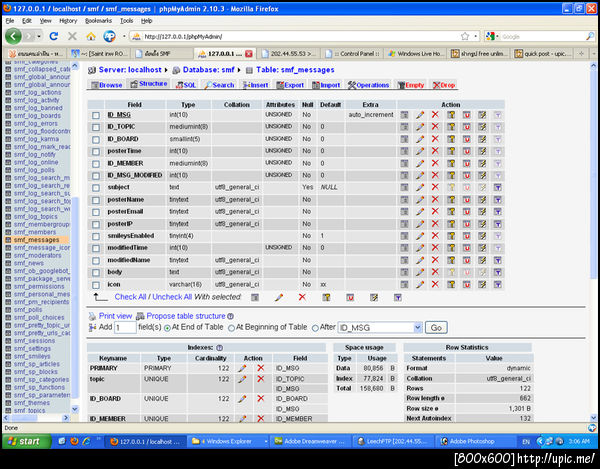Click sidebar vertical scrollbar down arrow
This screenshot has width=600, height=469.
coord(75,409)
